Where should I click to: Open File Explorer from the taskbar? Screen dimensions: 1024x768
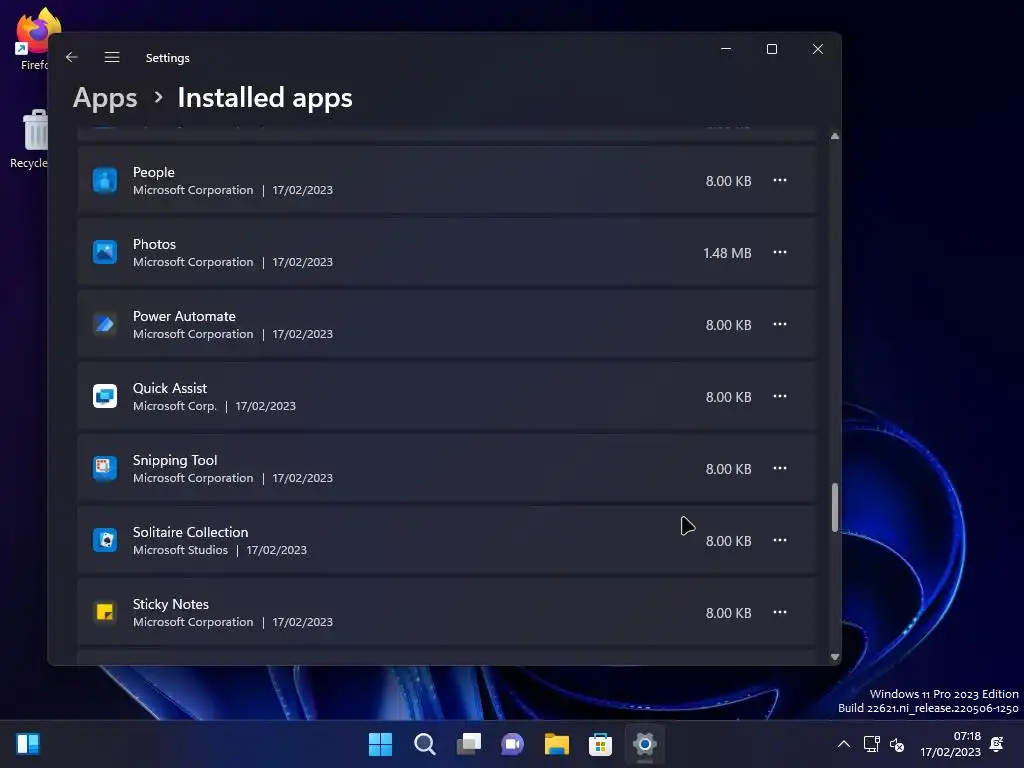556,744
